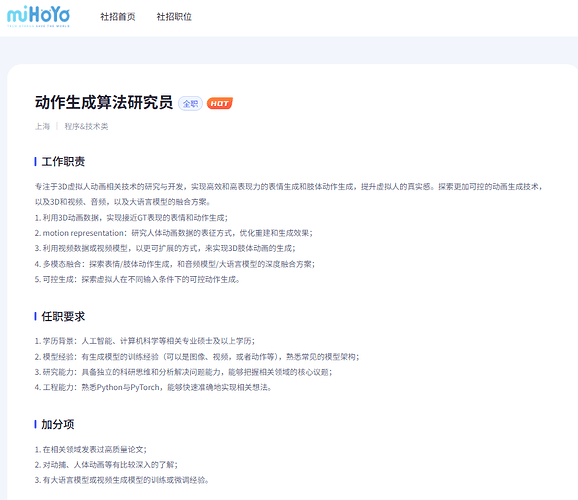Click the 可控生成 duty line

point(137,279)
